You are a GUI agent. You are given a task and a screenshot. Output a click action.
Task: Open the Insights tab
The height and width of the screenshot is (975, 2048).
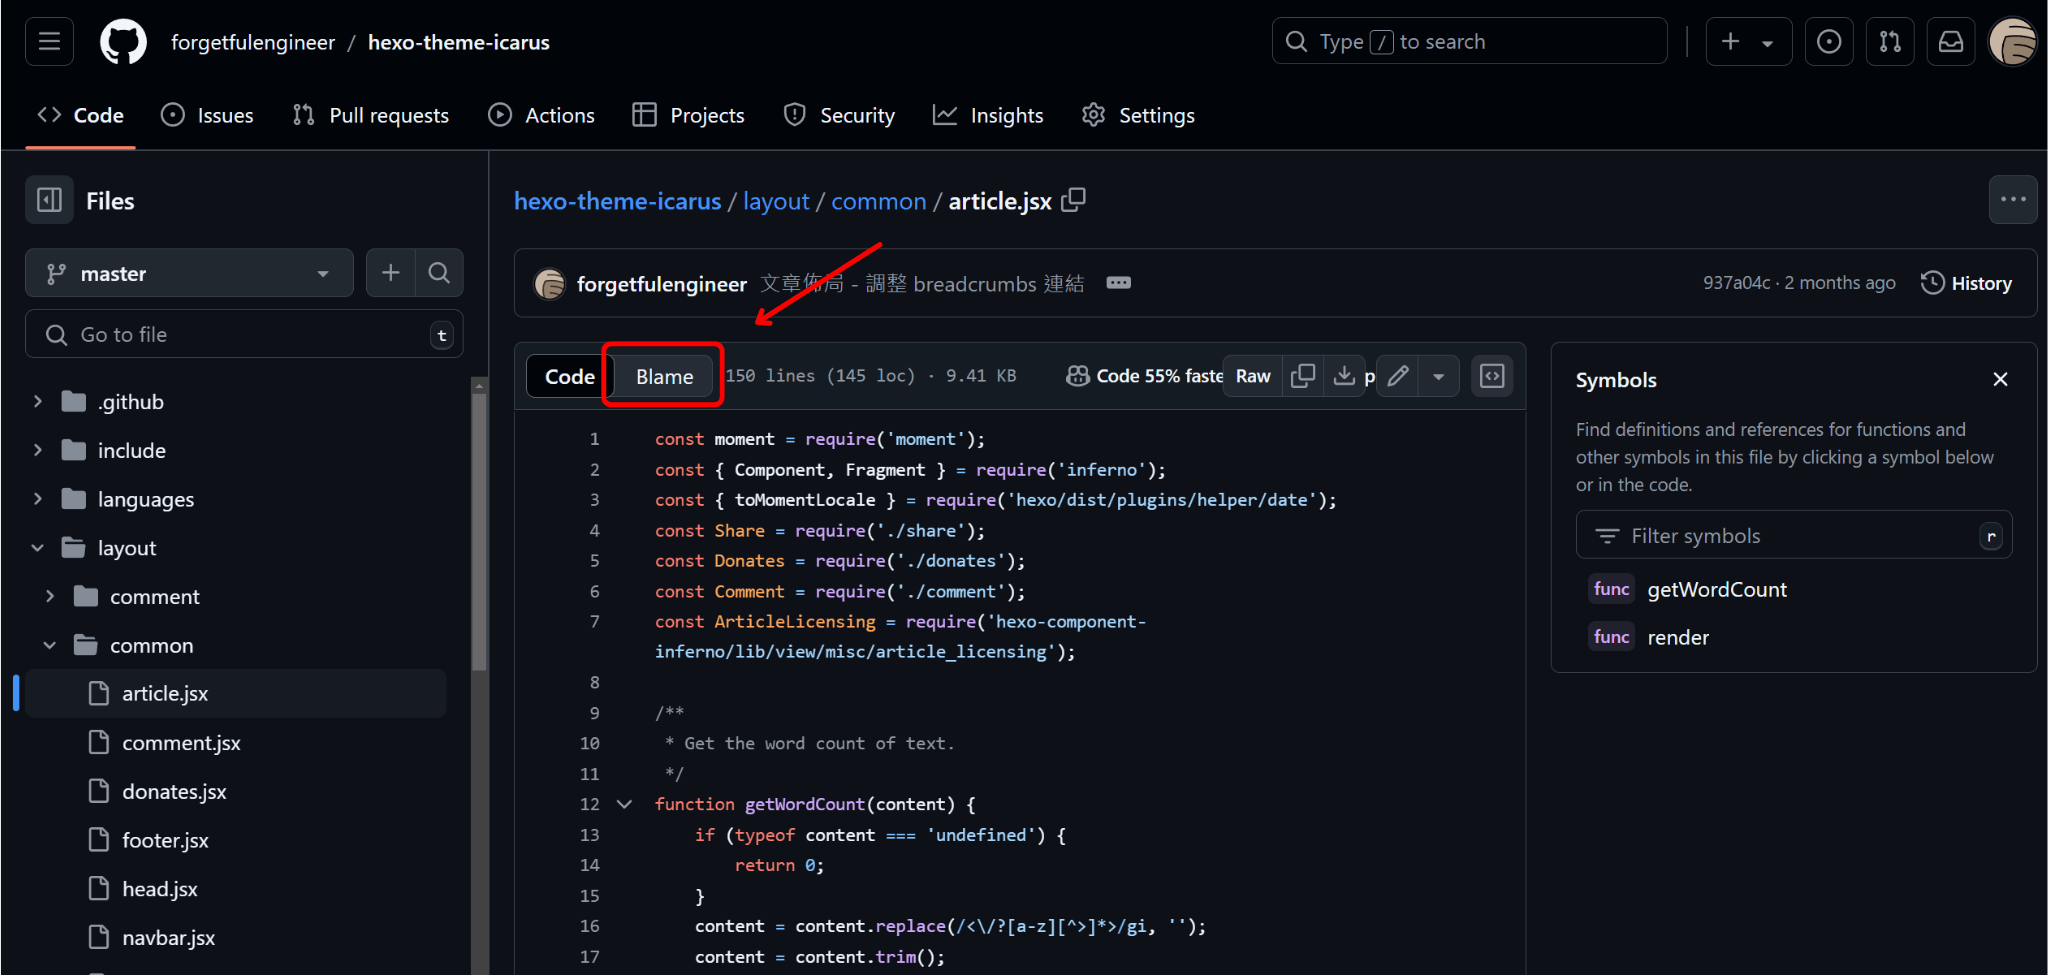(988, 115)
